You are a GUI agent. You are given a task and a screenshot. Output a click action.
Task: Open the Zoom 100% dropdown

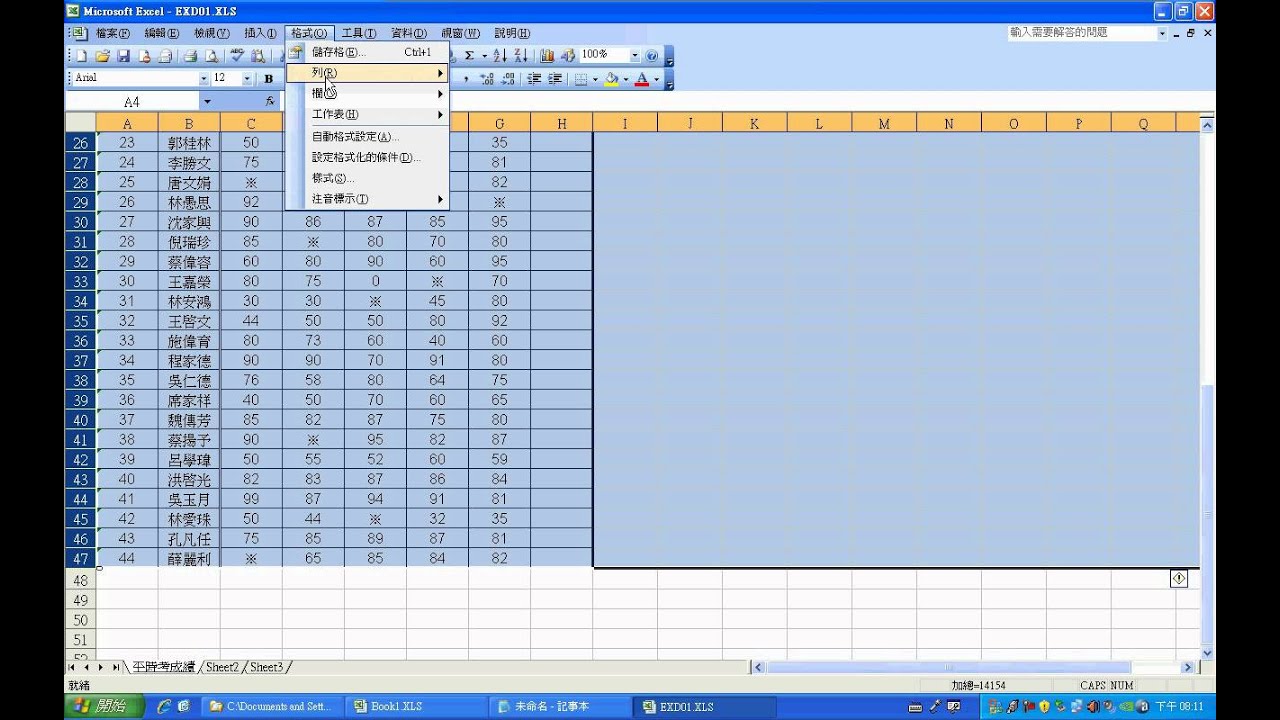tap(635, 55)
